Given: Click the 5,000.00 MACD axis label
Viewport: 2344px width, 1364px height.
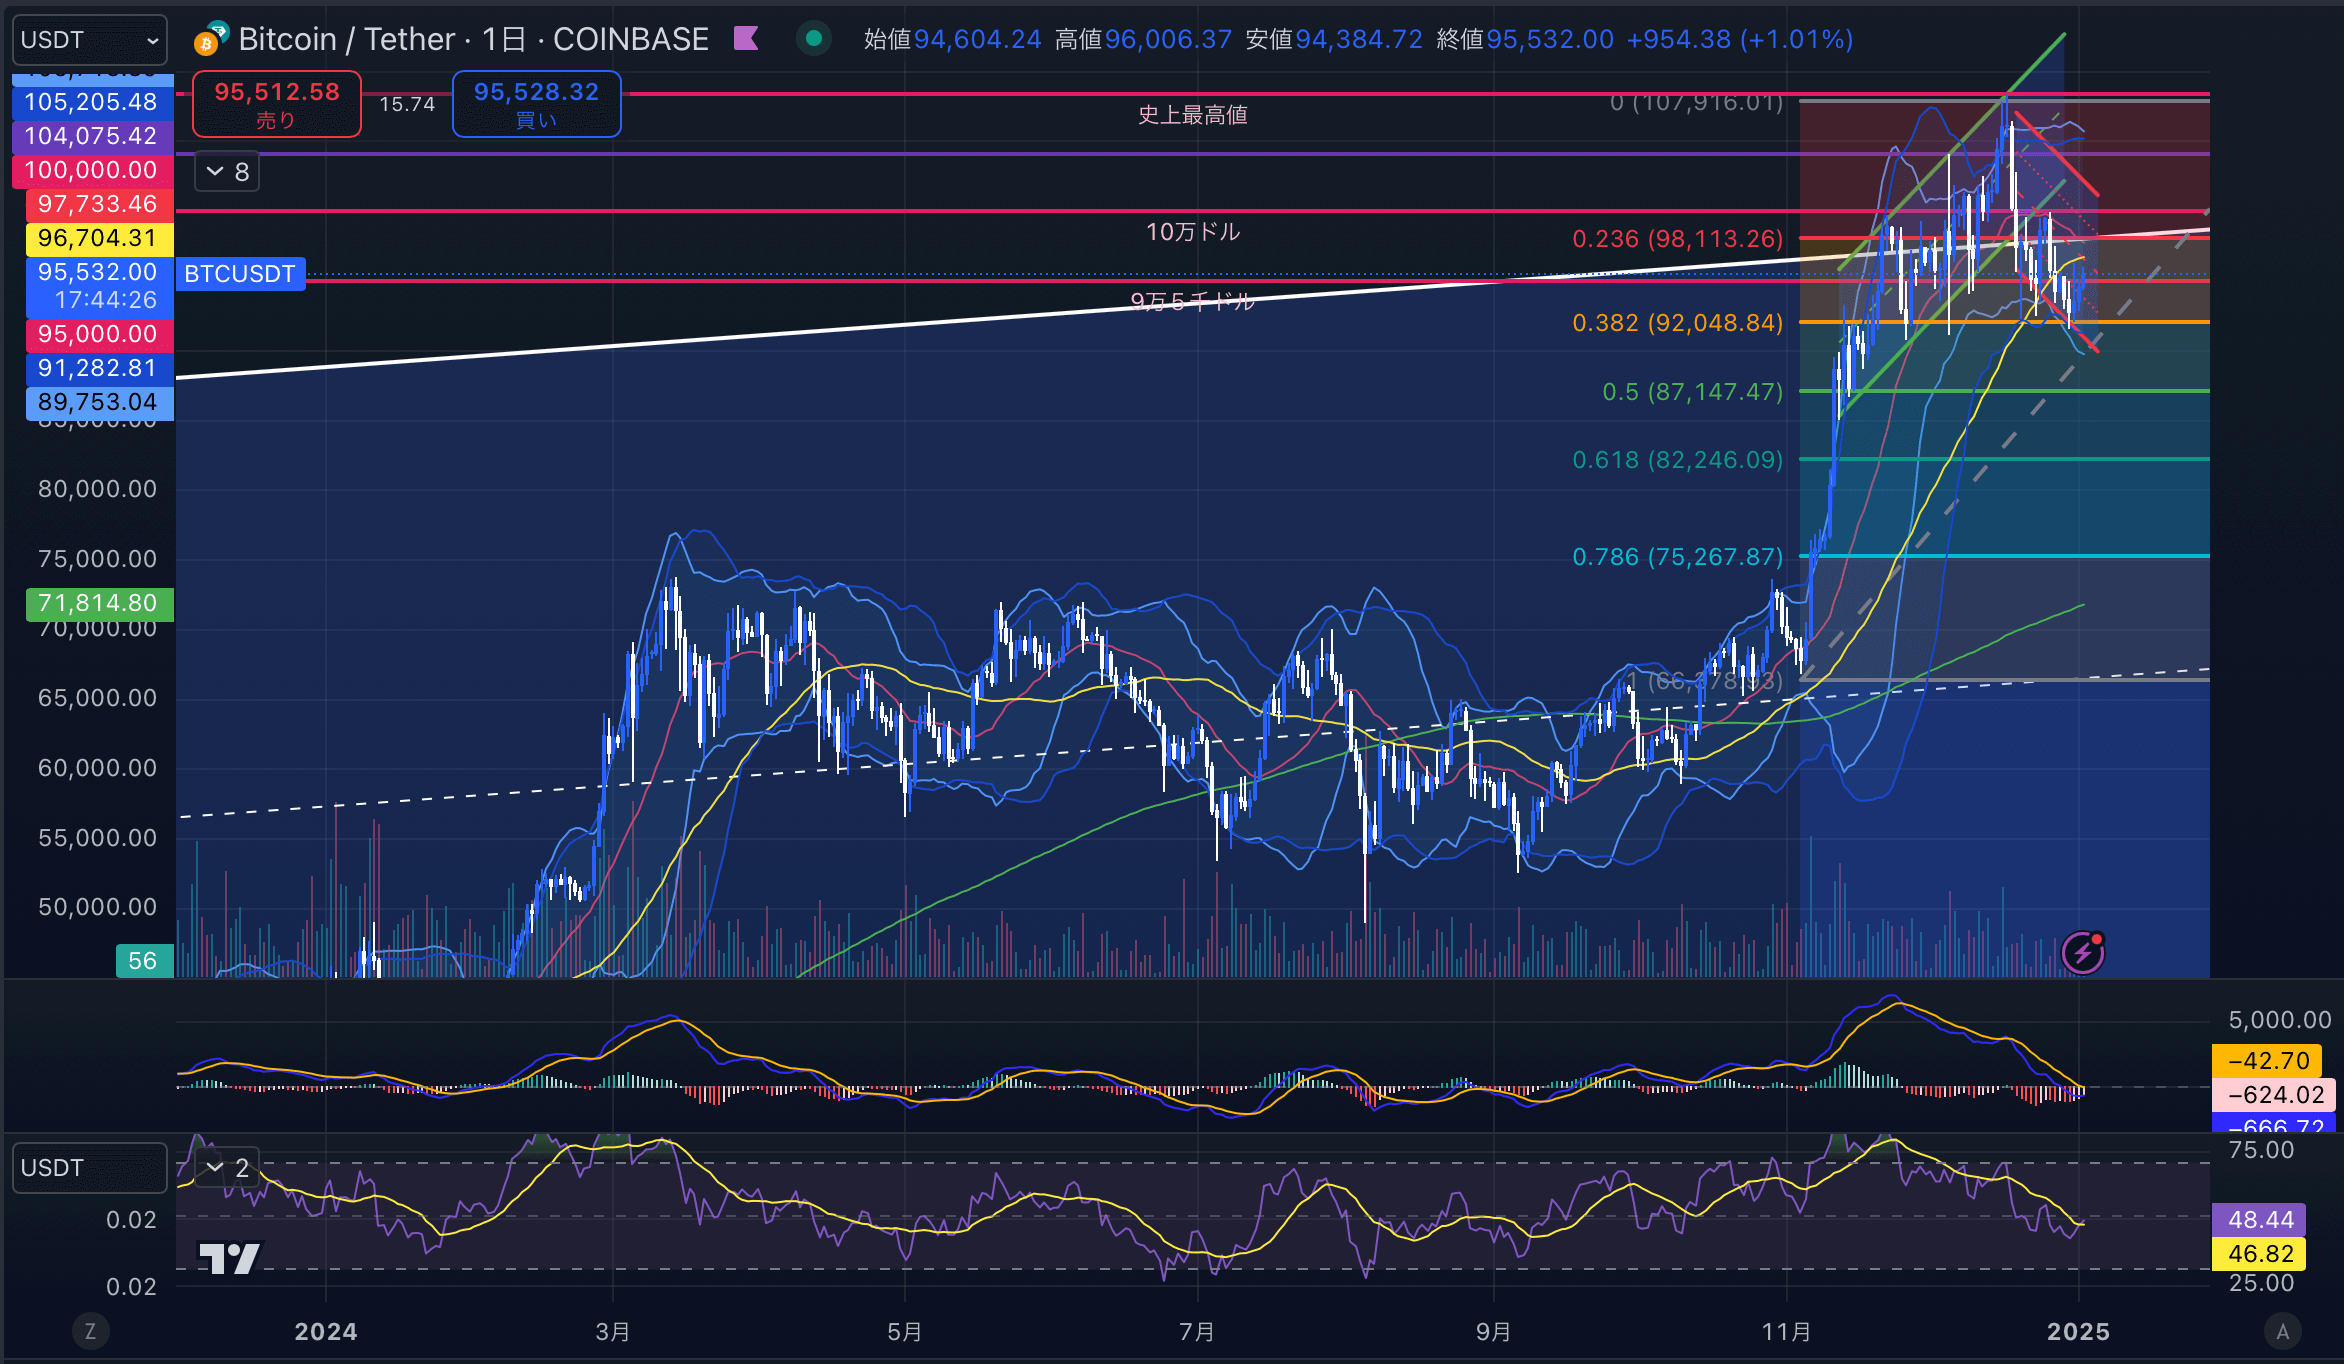Looking at the screenshot, I should coord(2280,1020).
